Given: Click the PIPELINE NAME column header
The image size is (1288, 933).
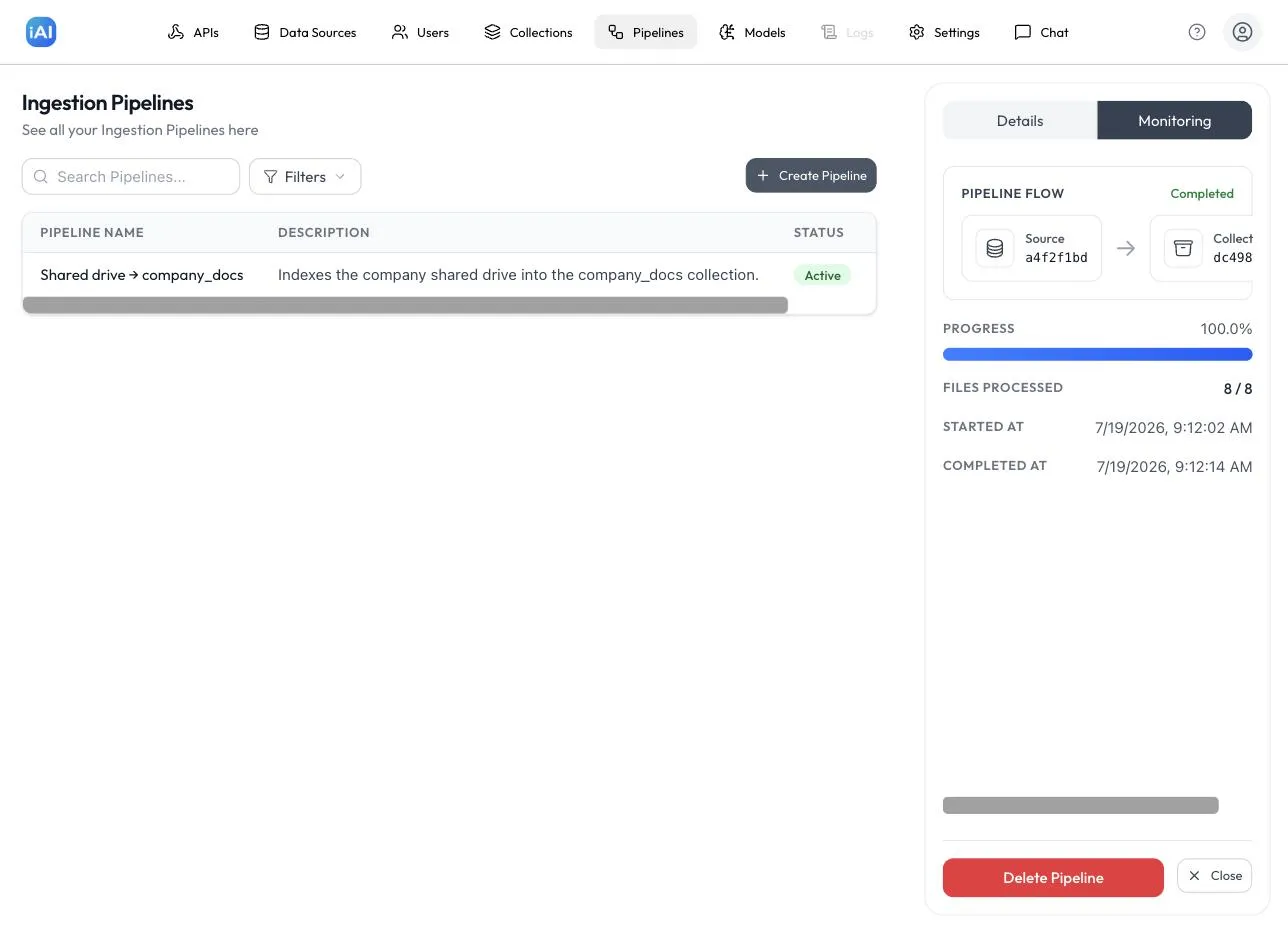Looking at the screenshot, I should 92,232.
